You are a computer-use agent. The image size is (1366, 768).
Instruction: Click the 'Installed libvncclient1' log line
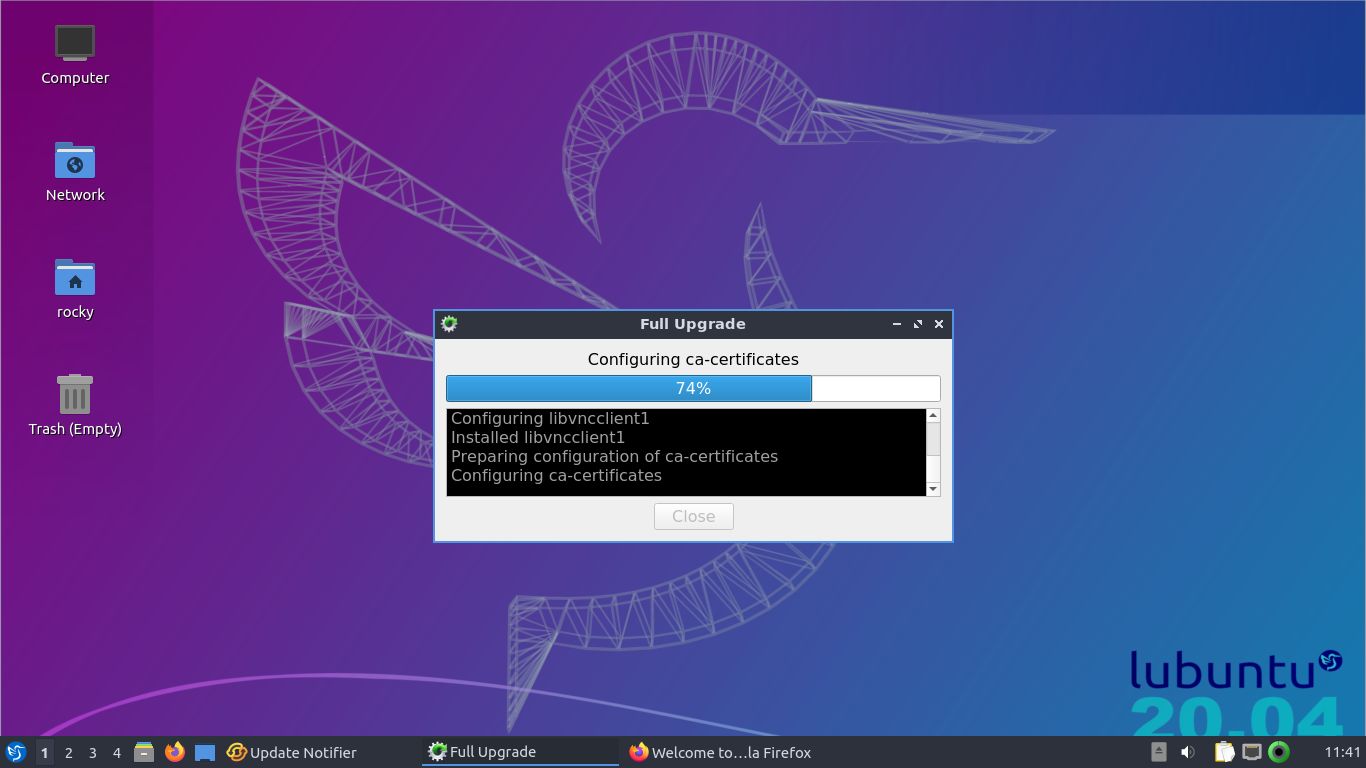click(538, 437)
